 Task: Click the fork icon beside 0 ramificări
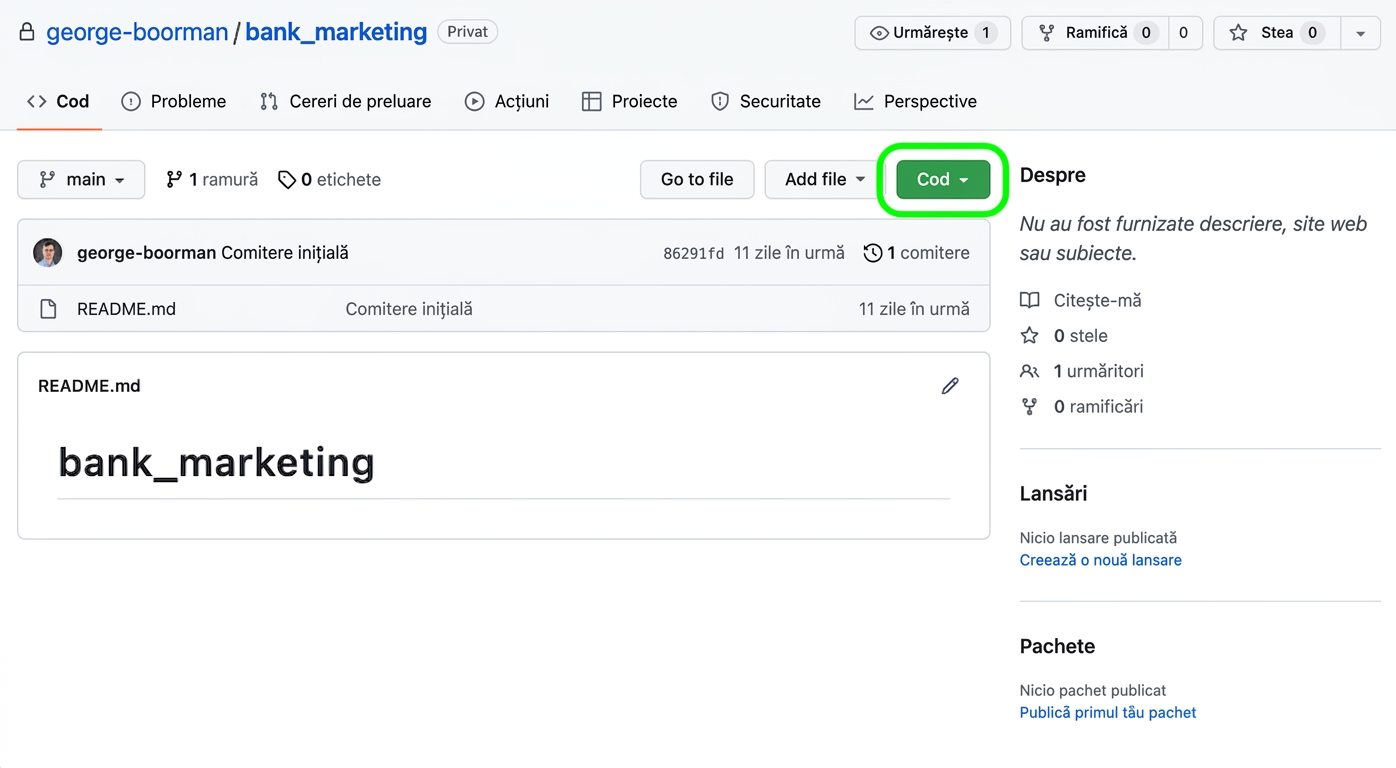[x=1029, y=407]
